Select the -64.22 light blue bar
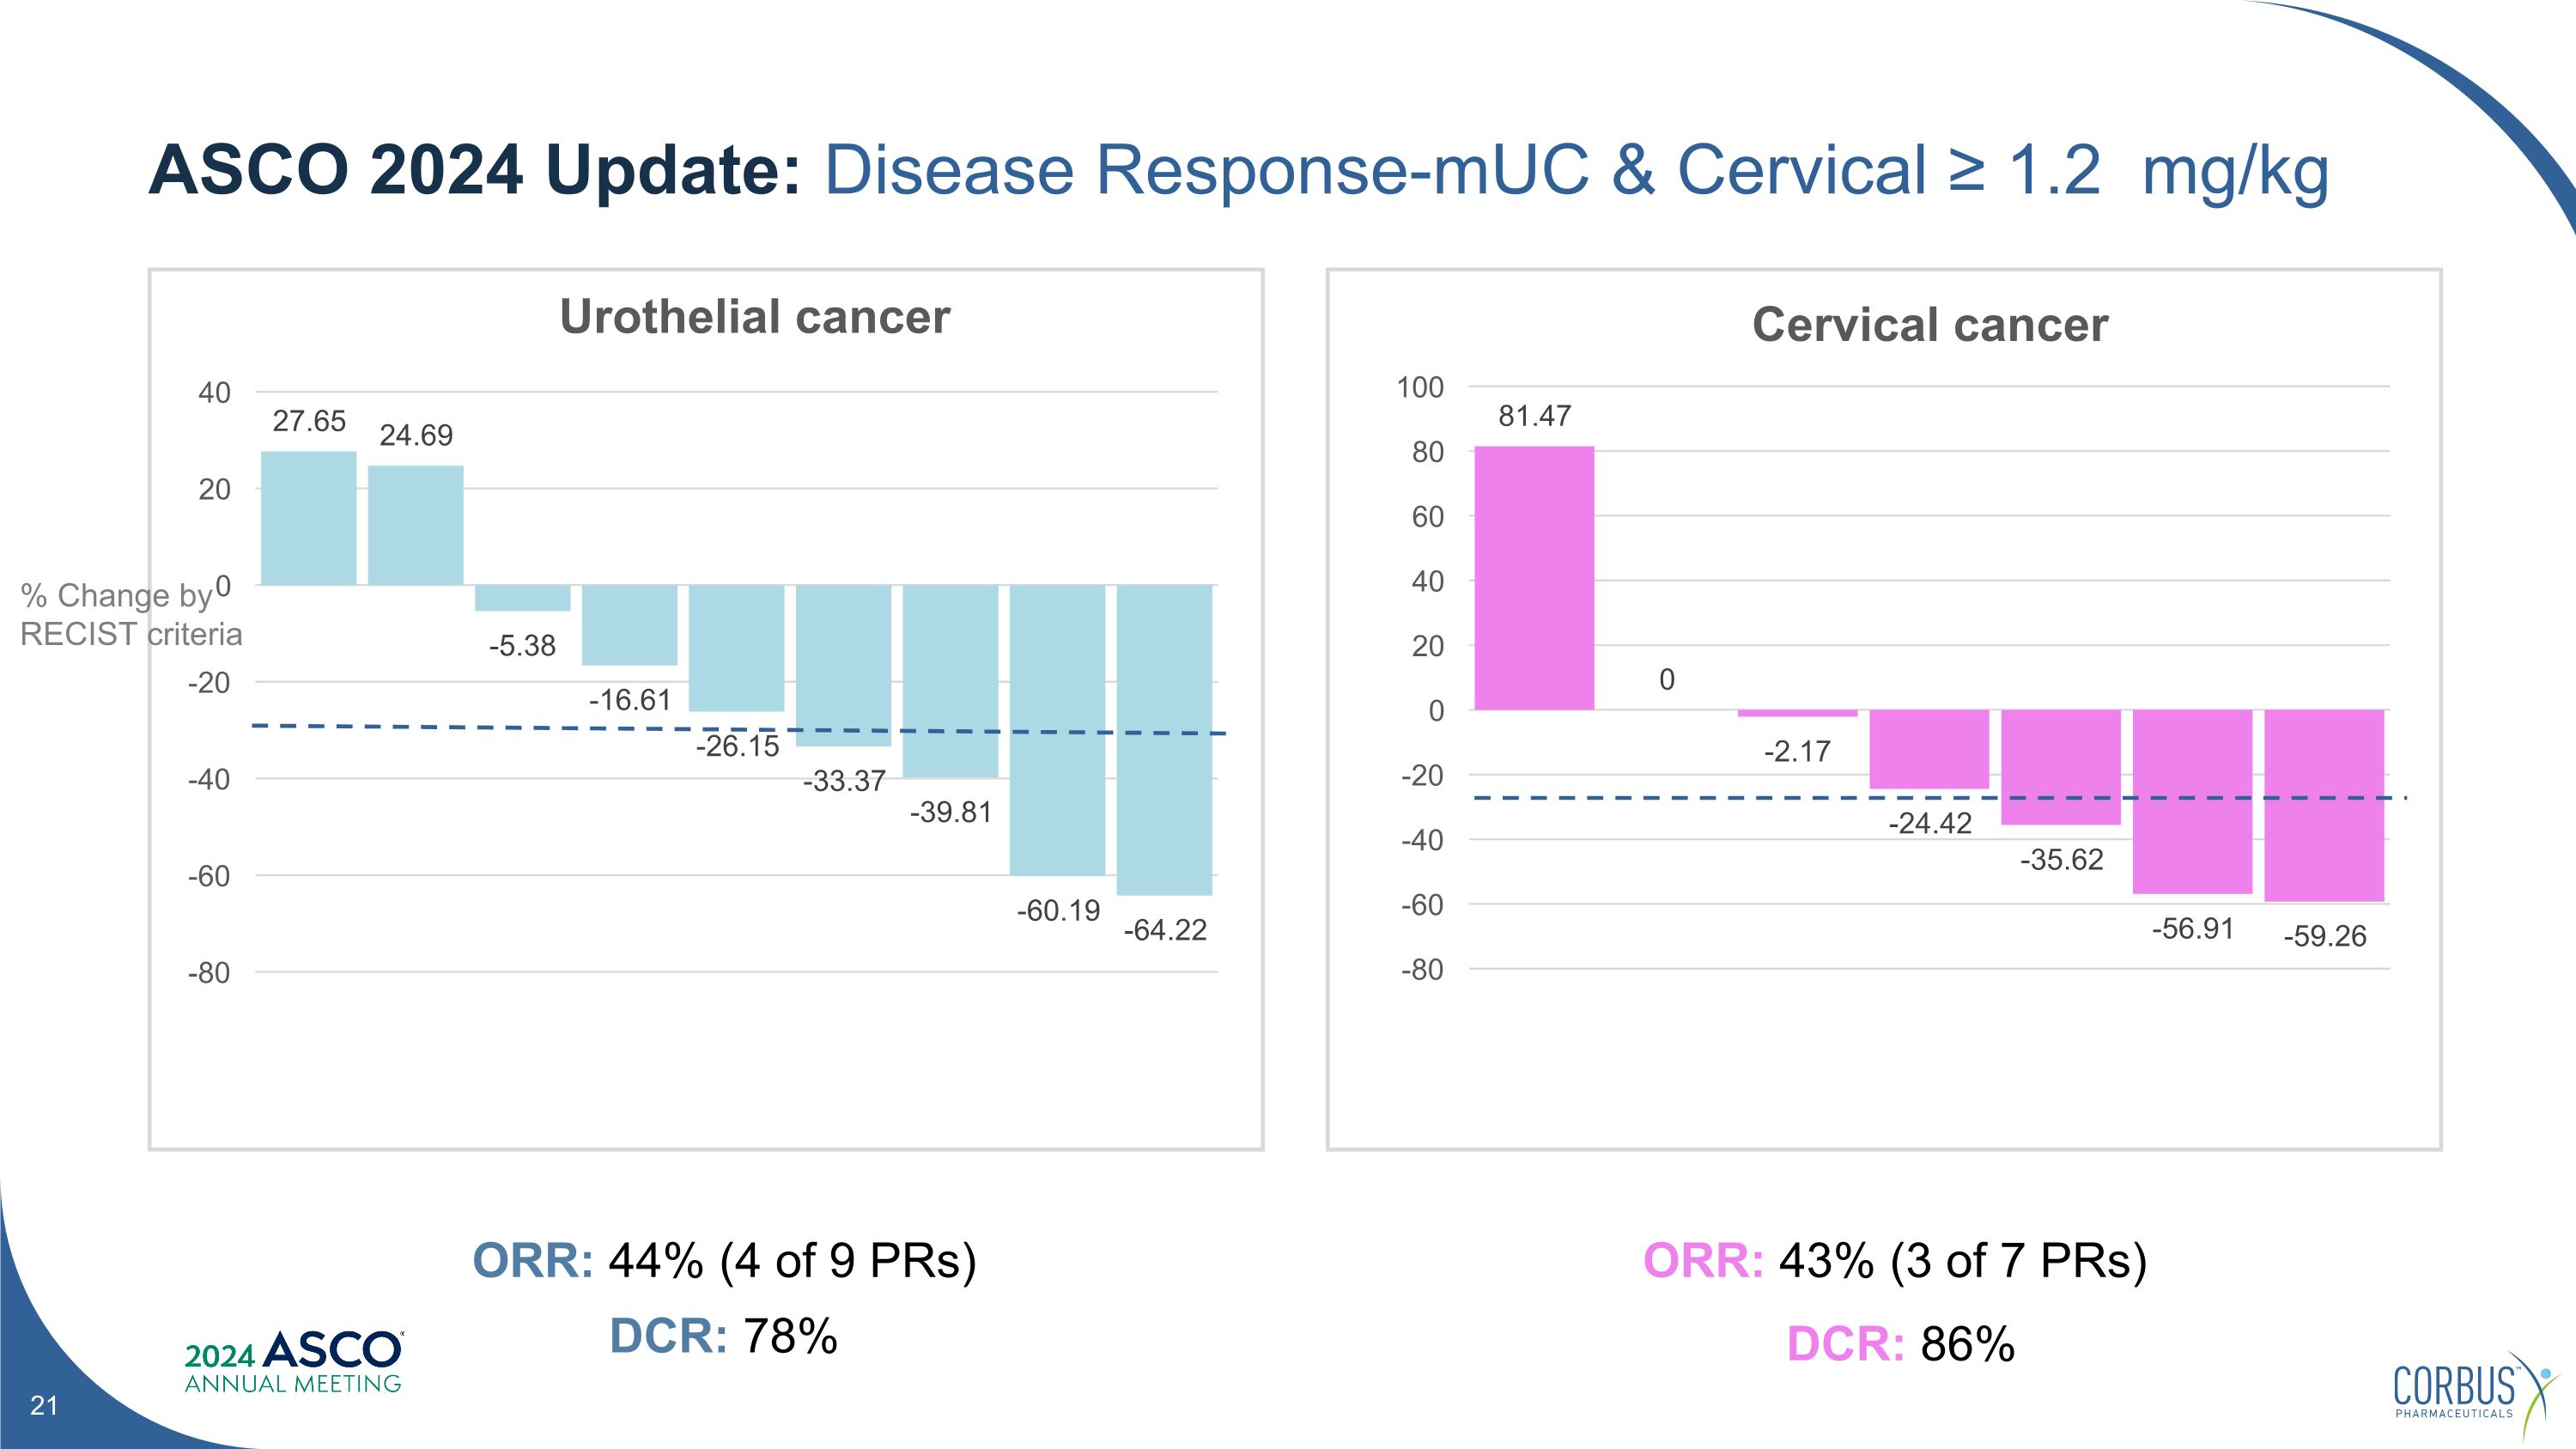This screenshot has height=1449, width=2576. pos(1164,740)
